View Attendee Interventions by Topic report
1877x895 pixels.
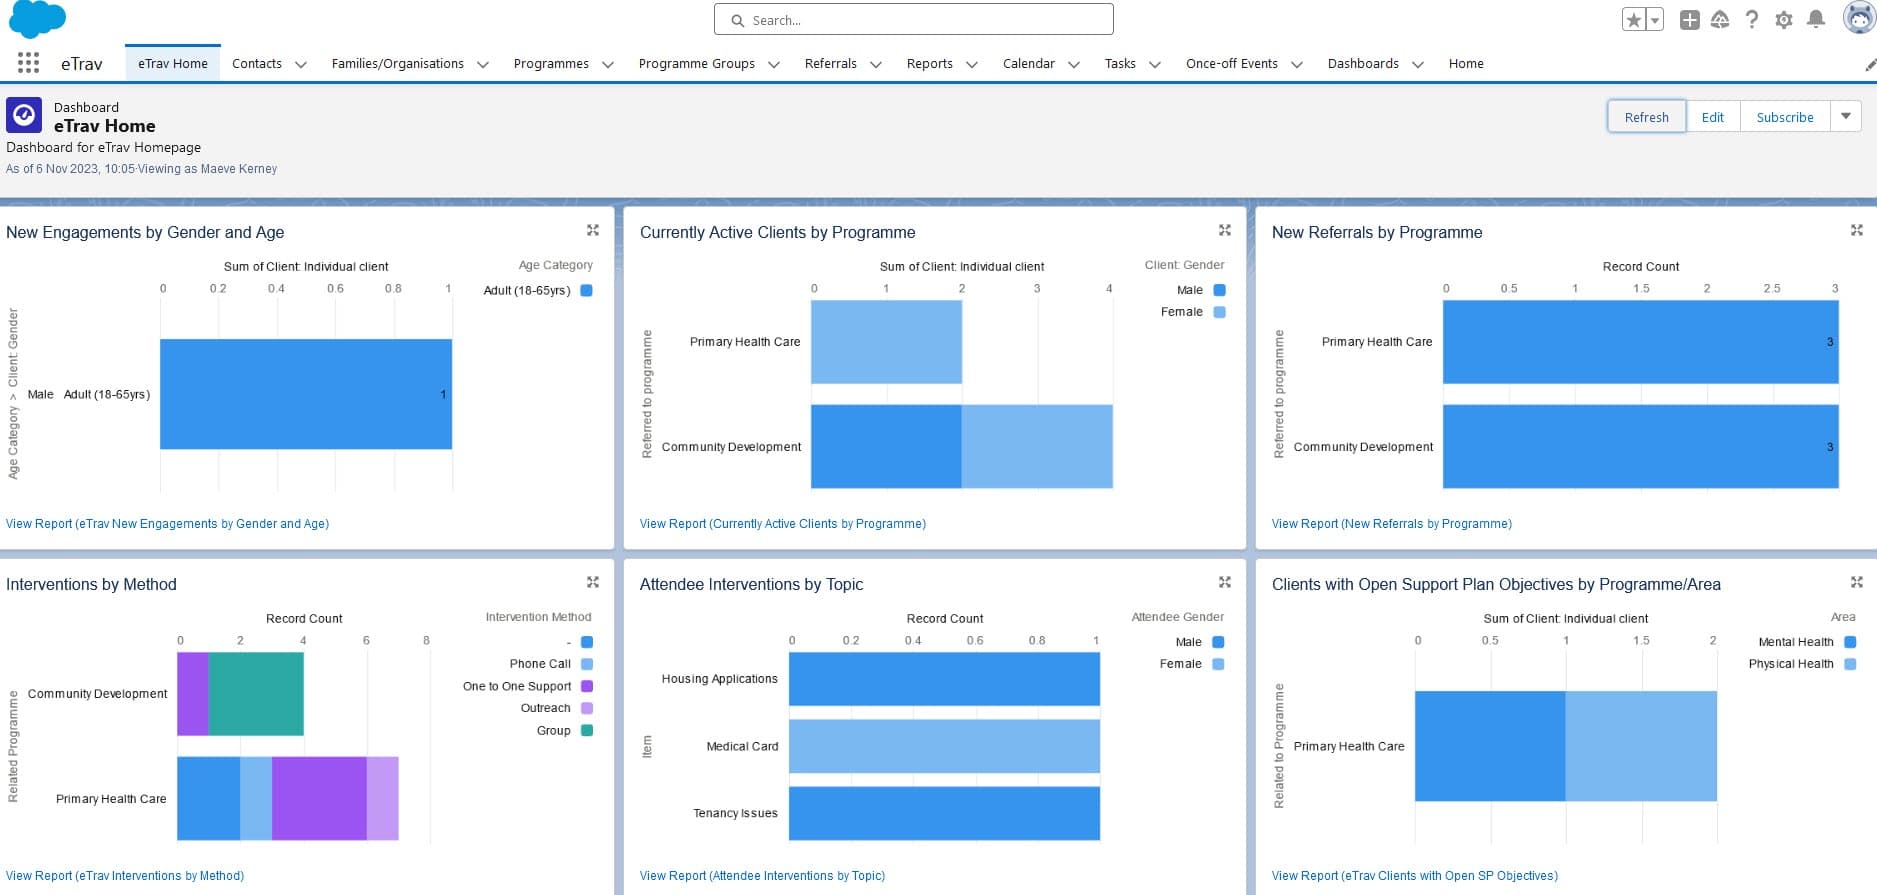[x=762, y=875]
